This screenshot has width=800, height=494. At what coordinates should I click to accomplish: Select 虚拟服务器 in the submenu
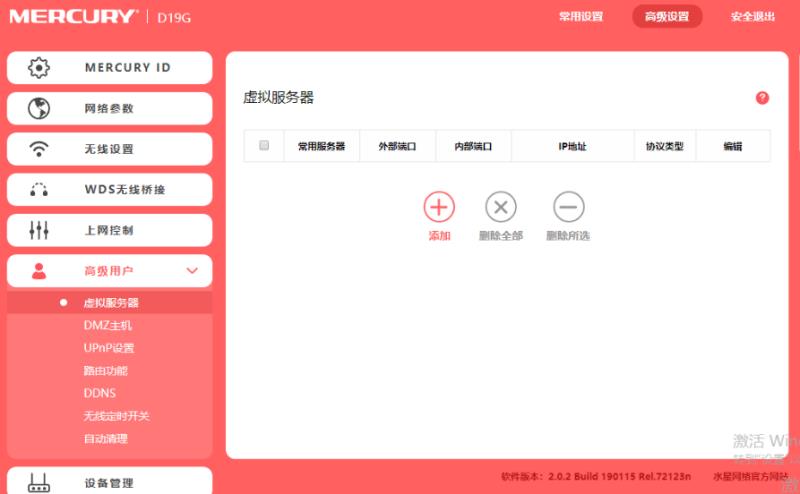110,303
